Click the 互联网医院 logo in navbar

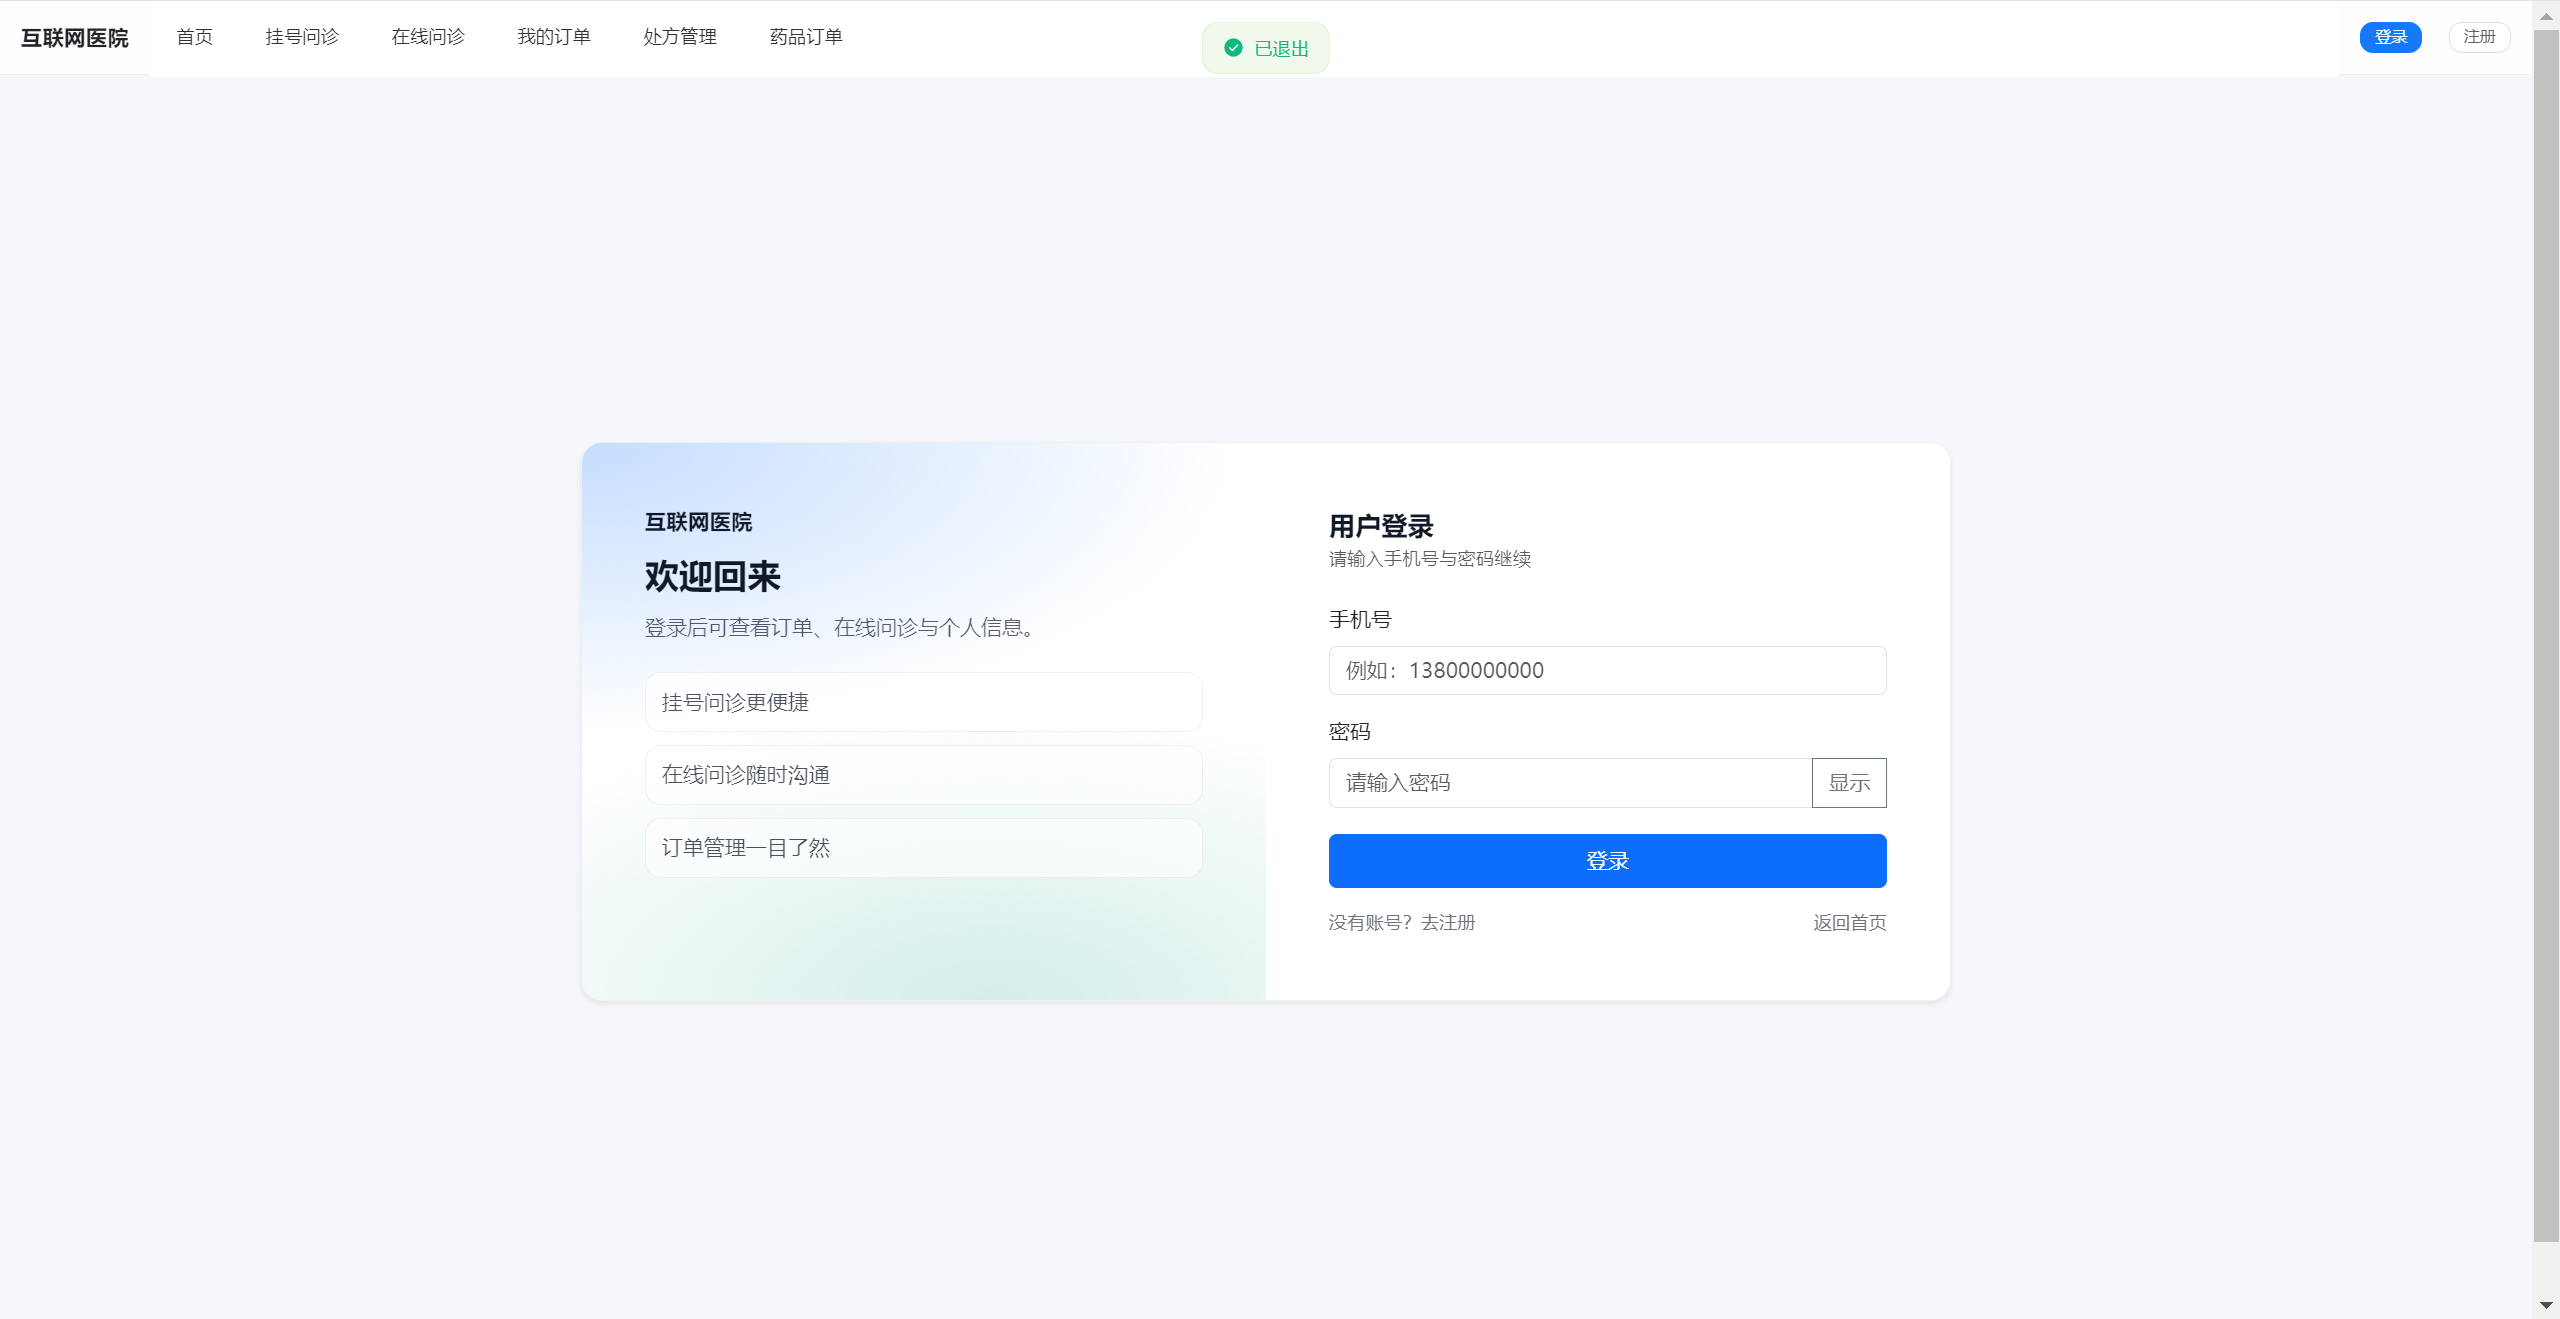[x=75, y=38]
